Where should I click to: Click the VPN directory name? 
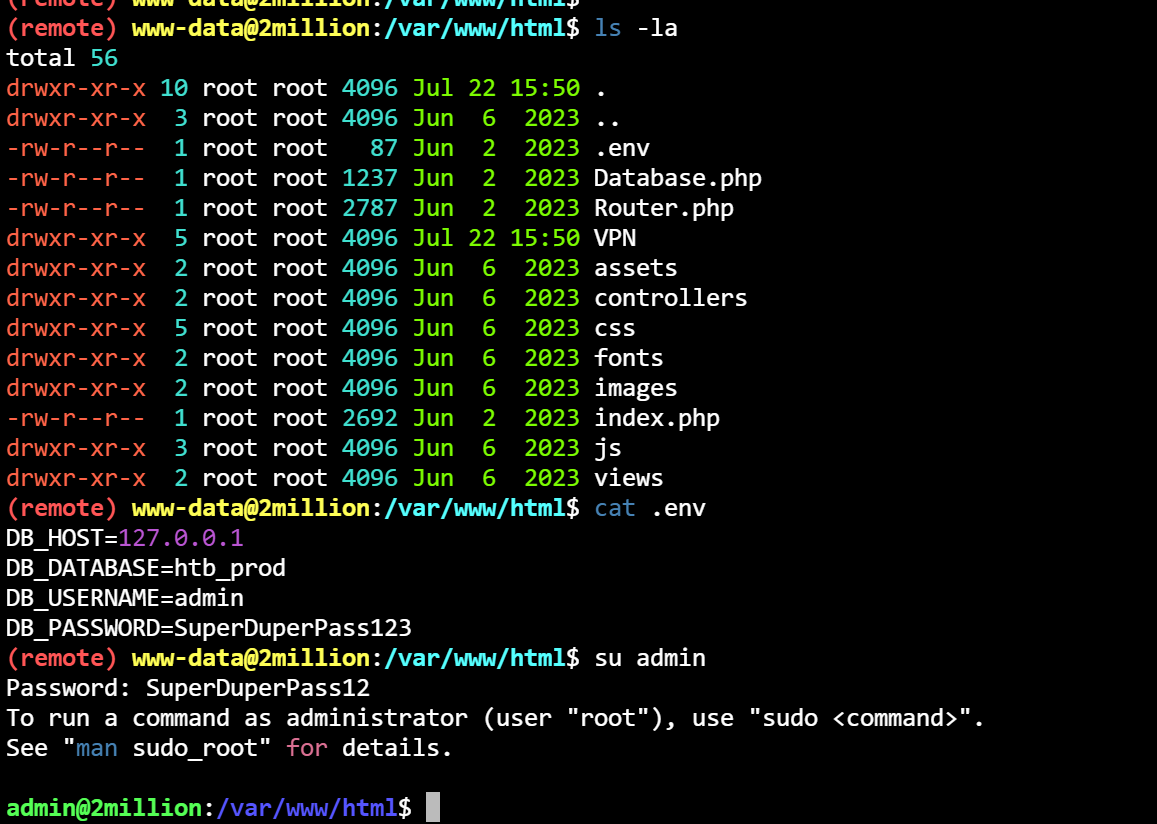click(x=615, y=238)
